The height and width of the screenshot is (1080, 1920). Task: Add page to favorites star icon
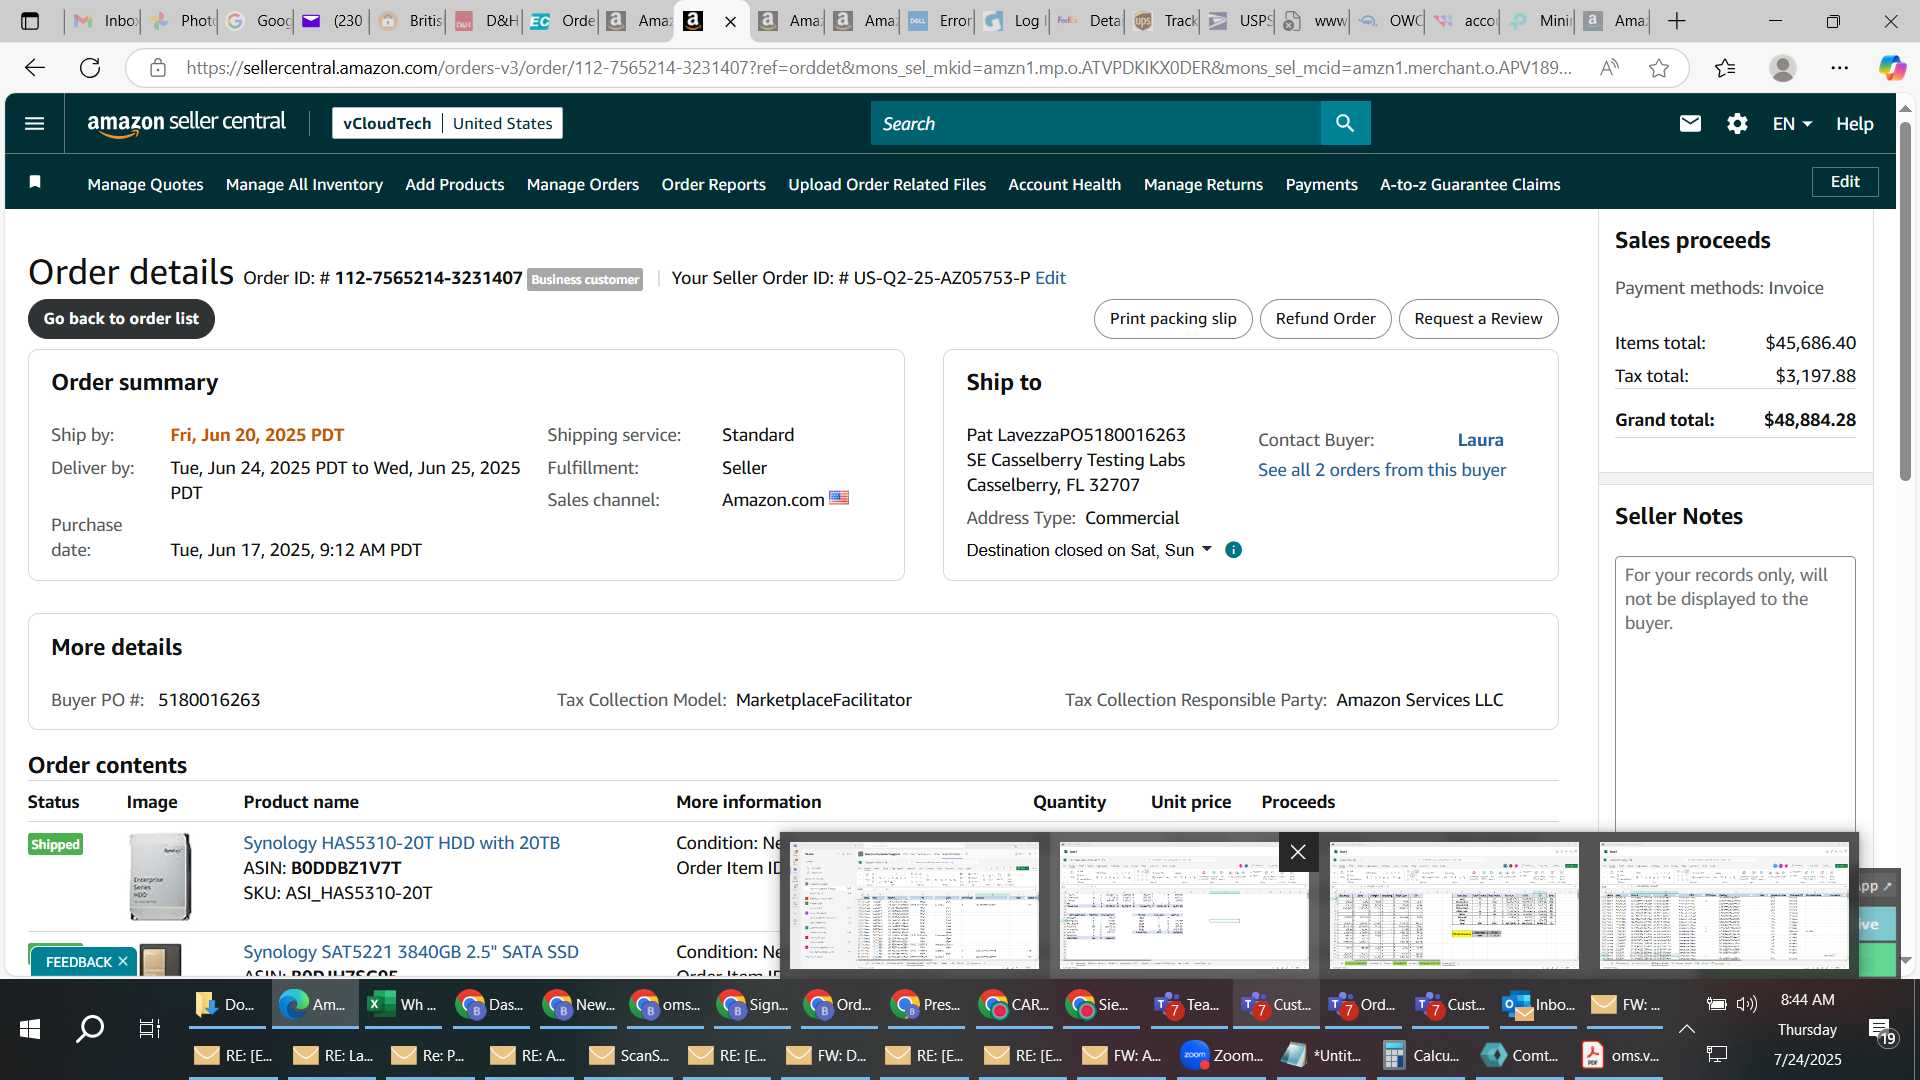(x=1659, y=67)
